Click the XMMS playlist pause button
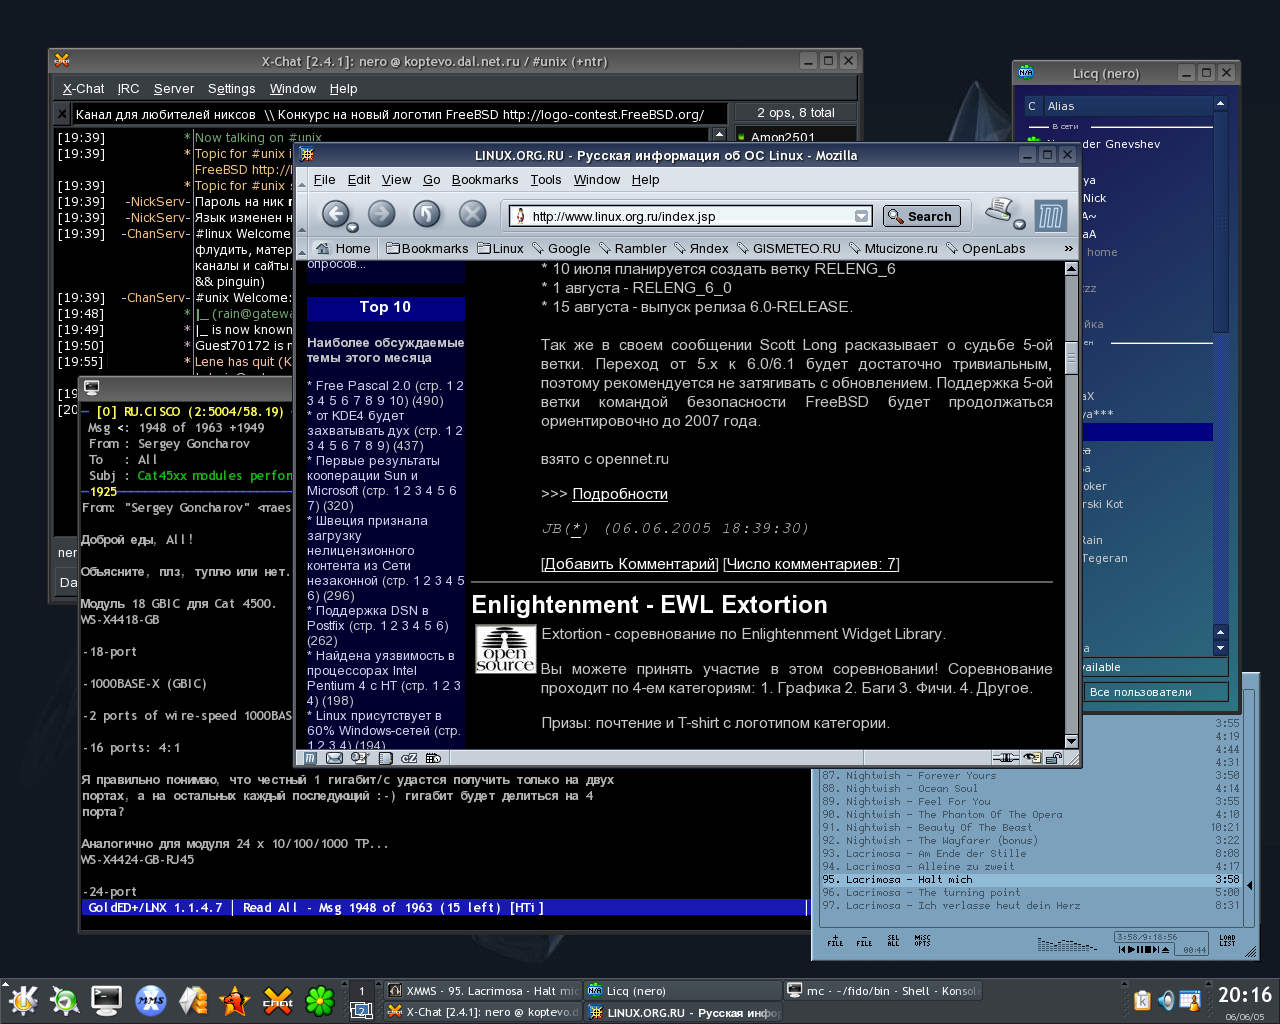Viewport: 1280px width, 1024px height. click(1141, 950)
